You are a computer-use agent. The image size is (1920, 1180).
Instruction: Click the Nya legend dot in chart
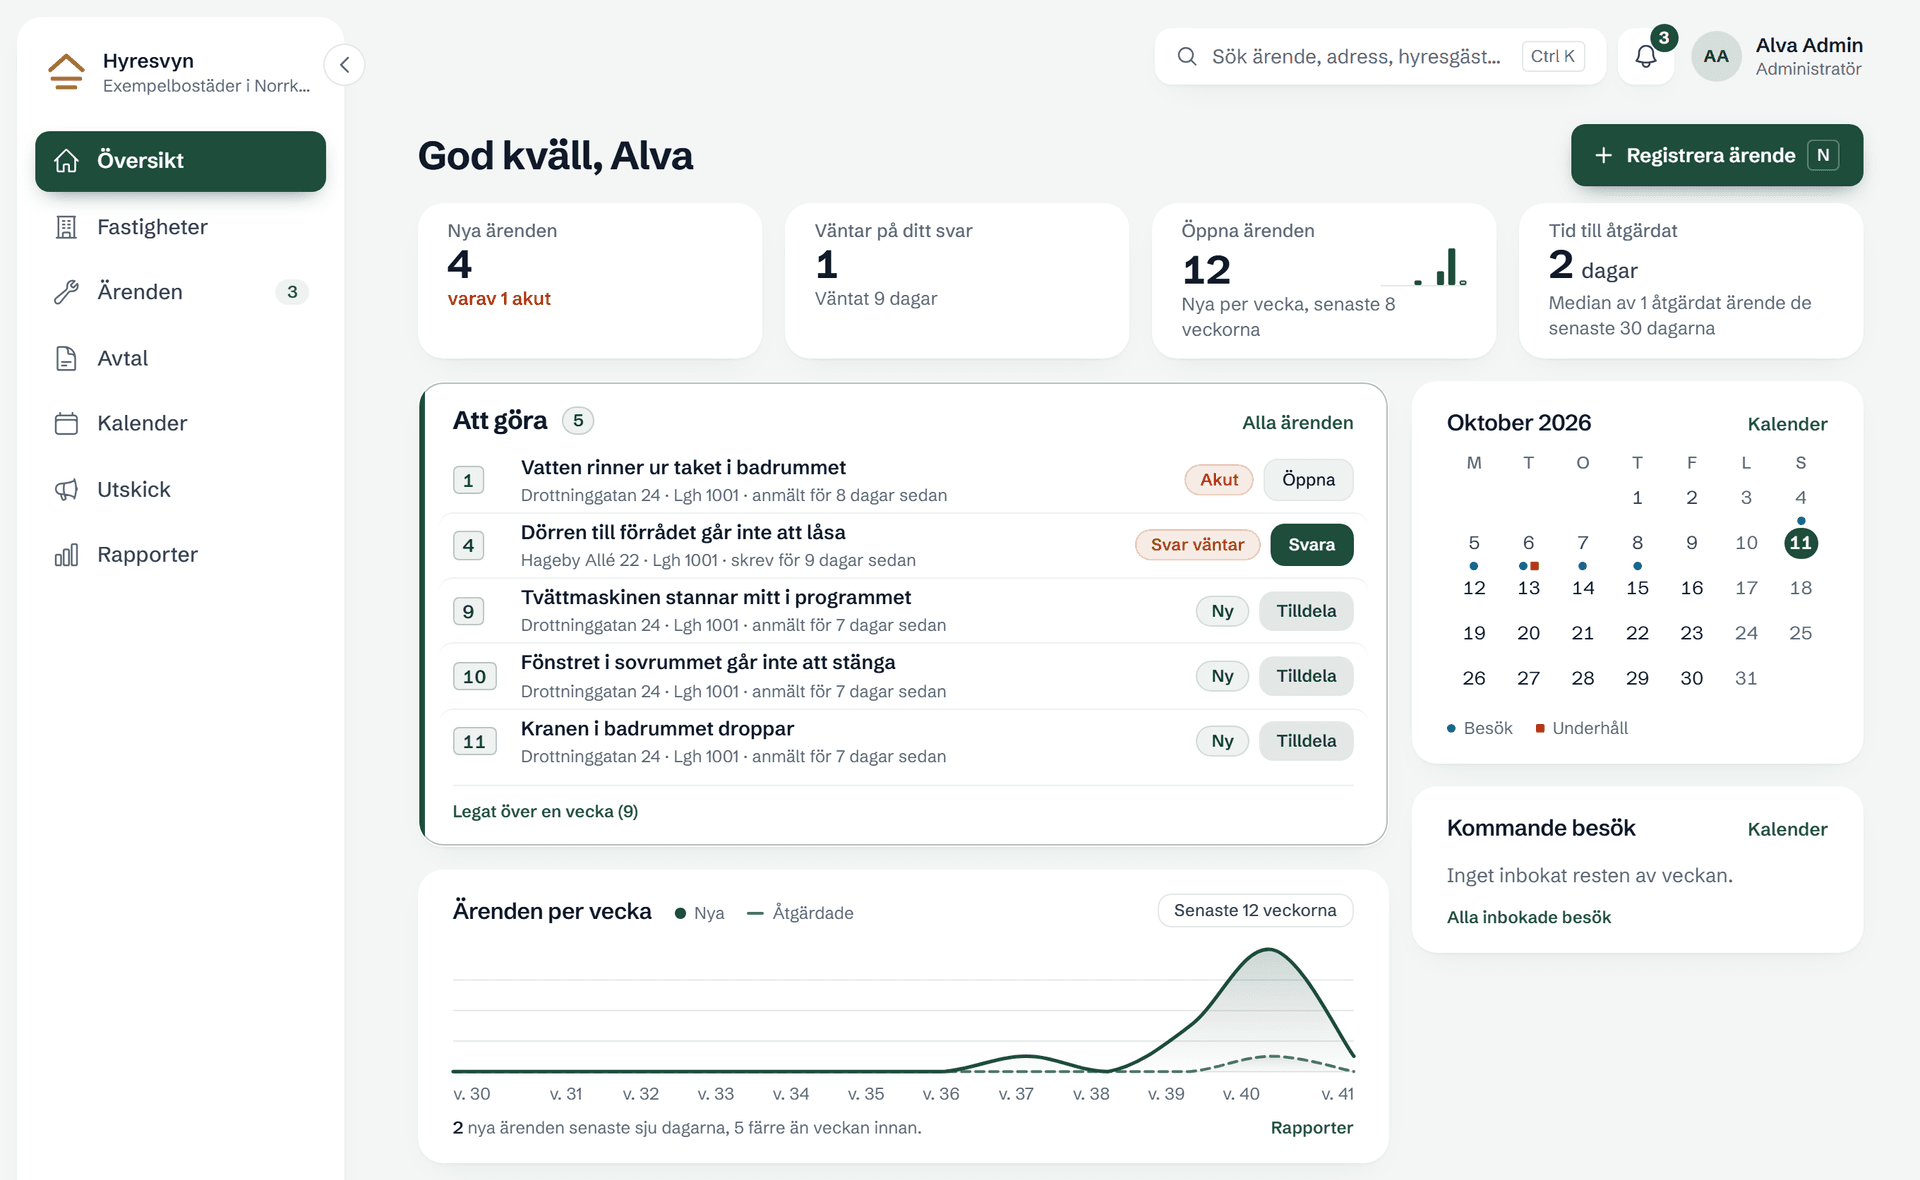[680, 913]
